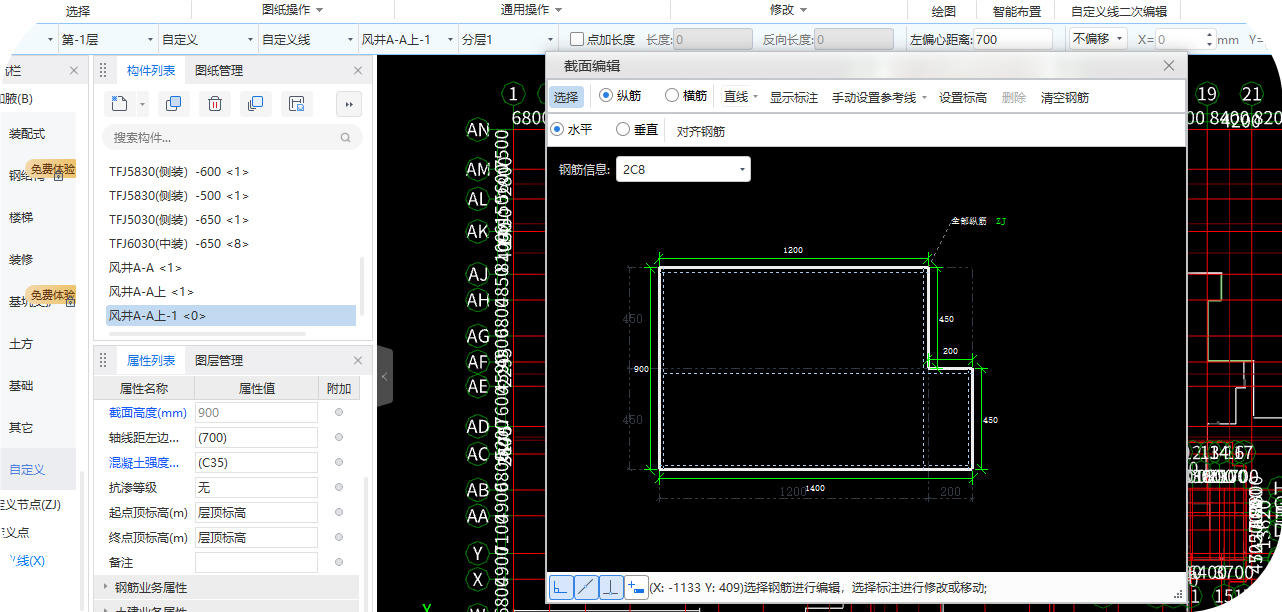Switch to 属性列表 tab
This screenshot has width=1282, height=612.
coord(151,360)
